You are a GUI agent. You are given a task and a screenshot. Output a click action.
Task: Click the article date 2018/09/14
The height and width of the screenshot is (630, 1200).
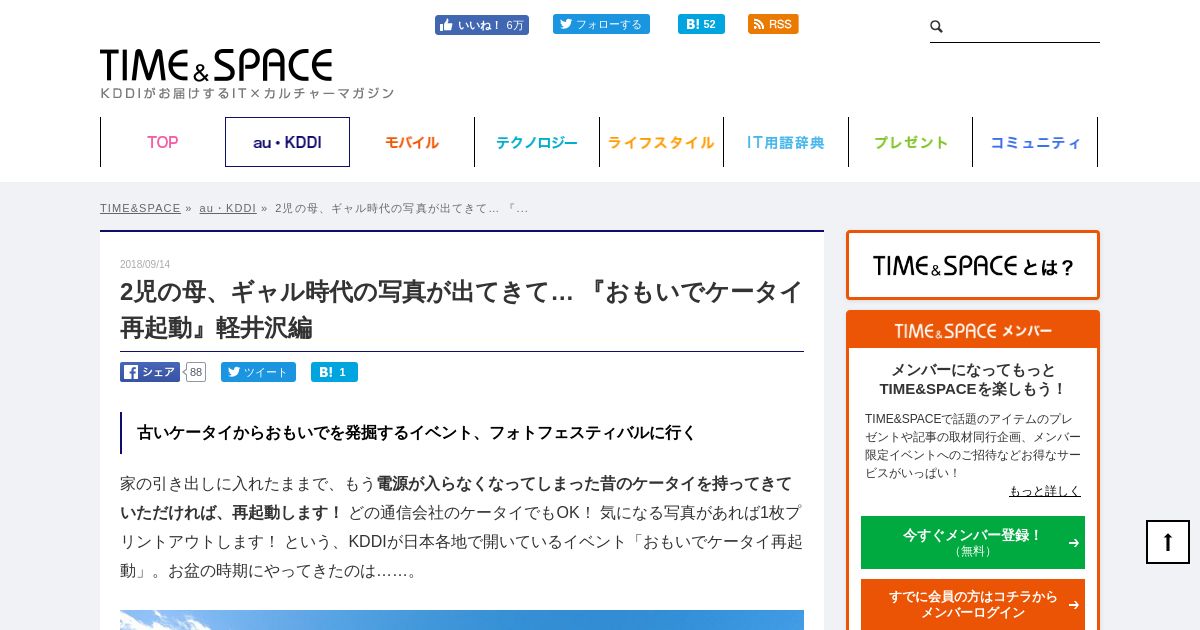coord(145,265)
